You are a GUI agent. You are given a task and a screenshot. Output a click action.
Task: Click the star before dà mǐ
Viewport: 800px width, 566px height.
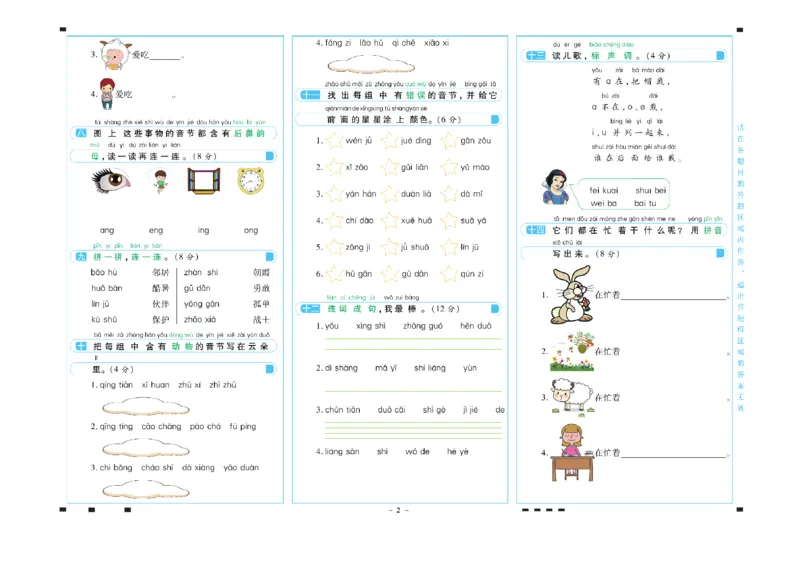(x=449, y=193)
